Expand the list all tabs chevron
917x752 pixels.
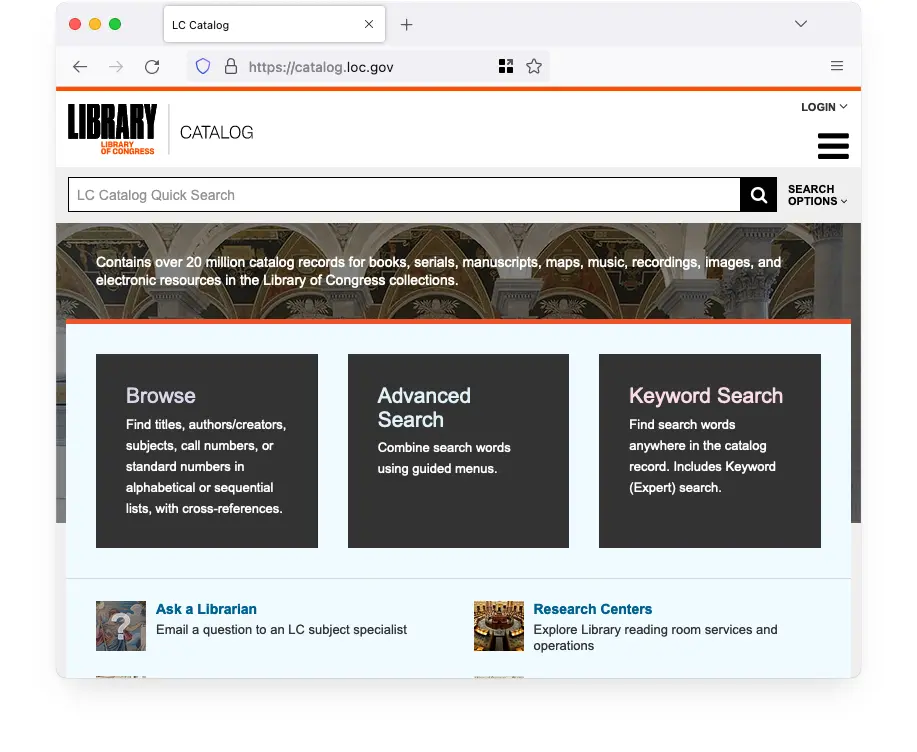(801, 23)
